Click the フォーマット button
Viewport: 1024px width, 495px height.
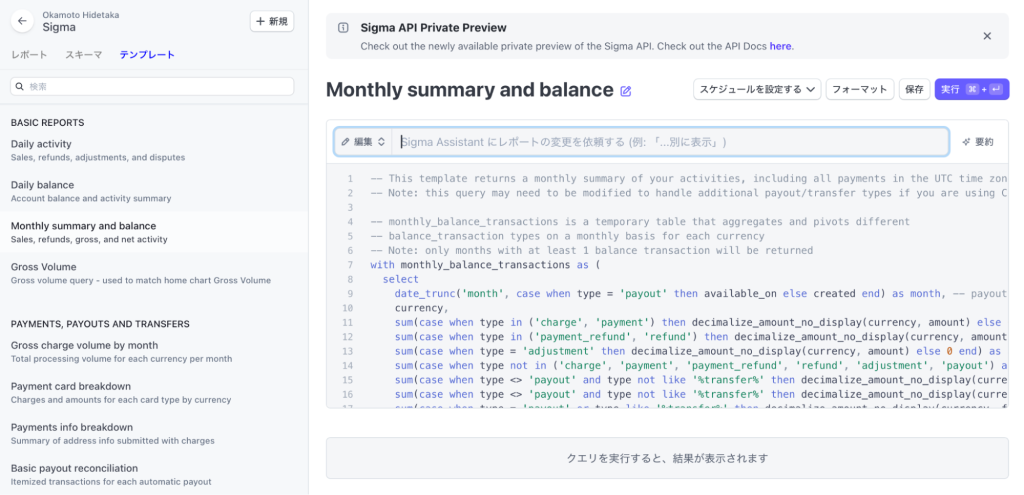click(x=860, y=89)
